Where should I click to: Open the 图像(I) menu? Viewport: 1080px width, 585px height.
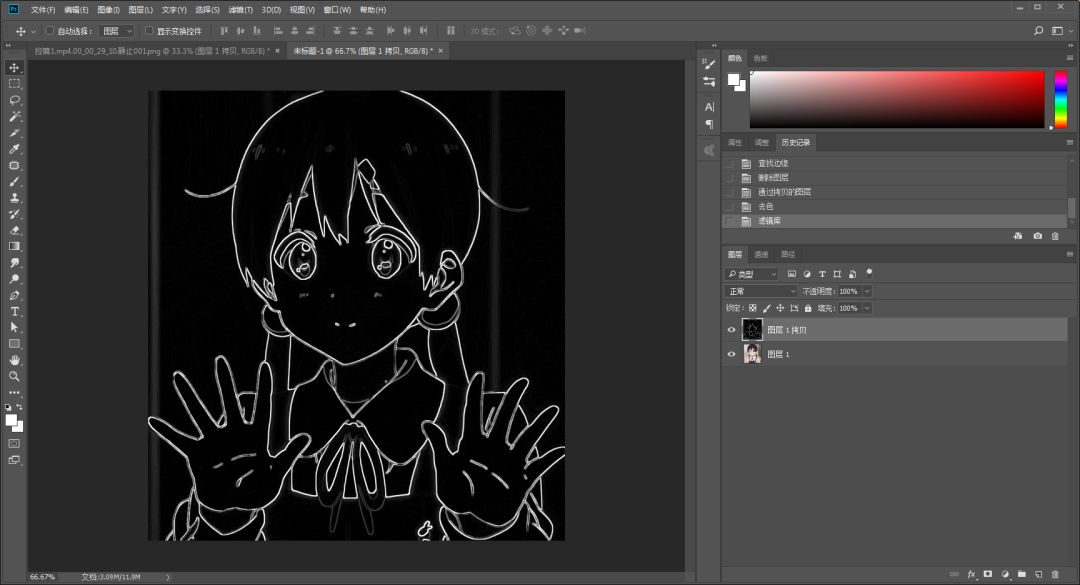[108, 10]
